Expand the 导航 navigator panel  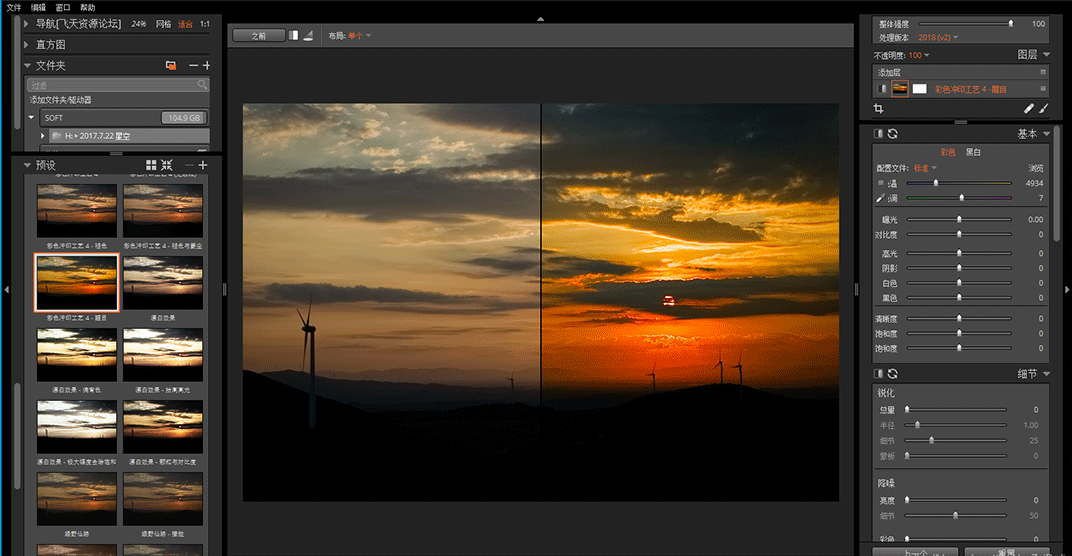(x=27, y=24)
